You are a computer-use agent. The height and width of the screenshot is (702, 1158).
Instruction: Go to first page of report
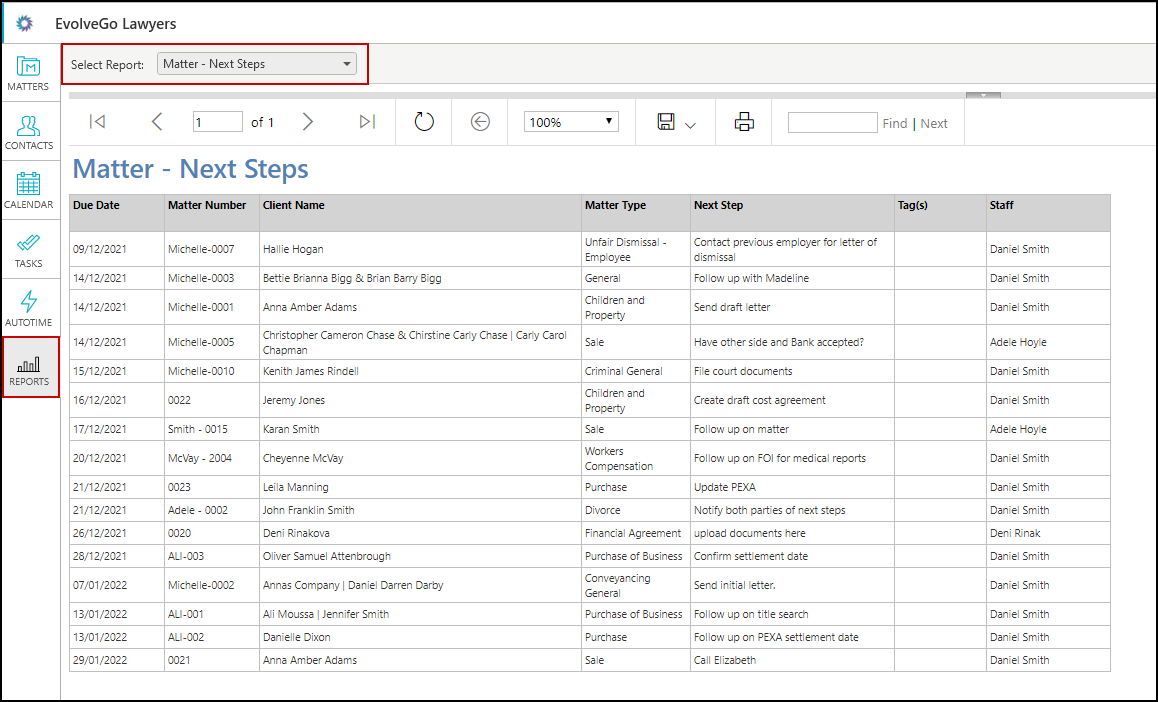[97, 122]
